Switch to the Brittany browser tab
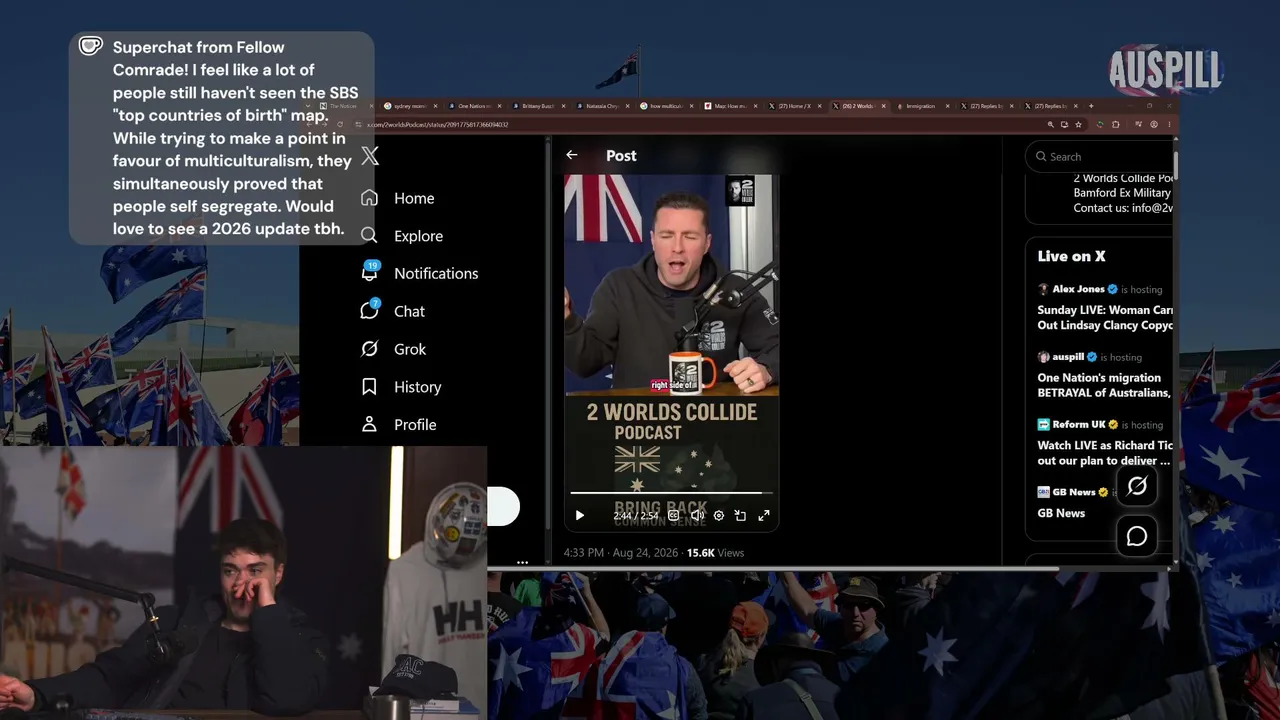 [x=539, y=106]
